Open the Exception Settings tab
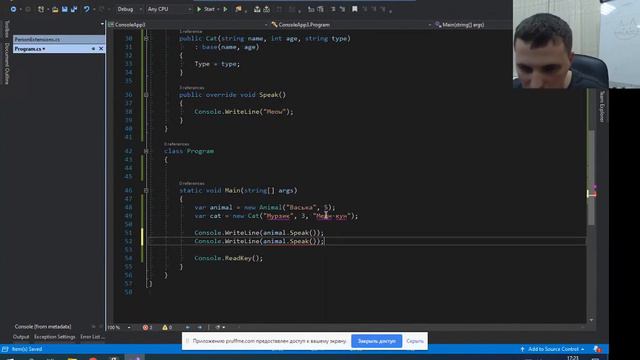640x360 pixels. pos(55,337)
